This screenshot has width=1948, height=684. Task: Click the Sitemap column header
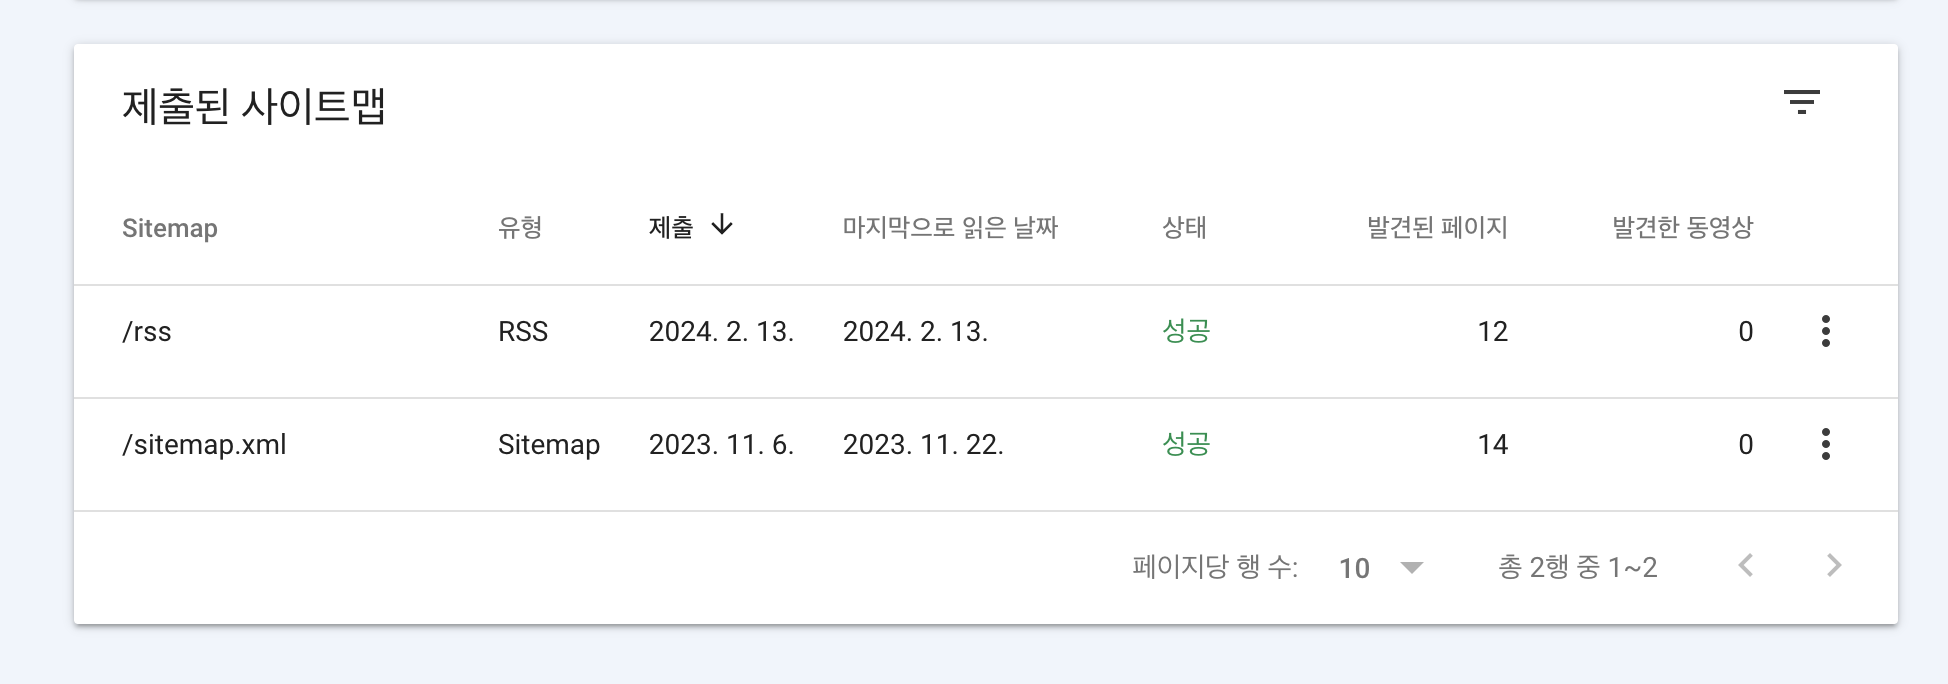coord(169,228)
